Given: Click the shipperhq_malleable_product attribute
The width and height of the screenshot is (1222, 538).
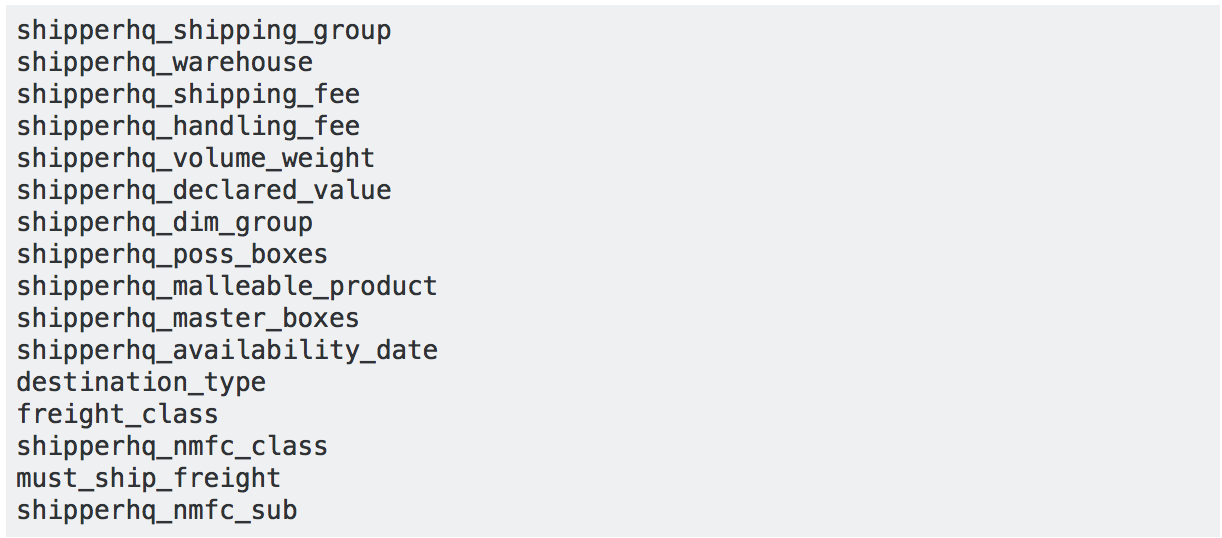Looking at the screenshot, I should [227, 287].
